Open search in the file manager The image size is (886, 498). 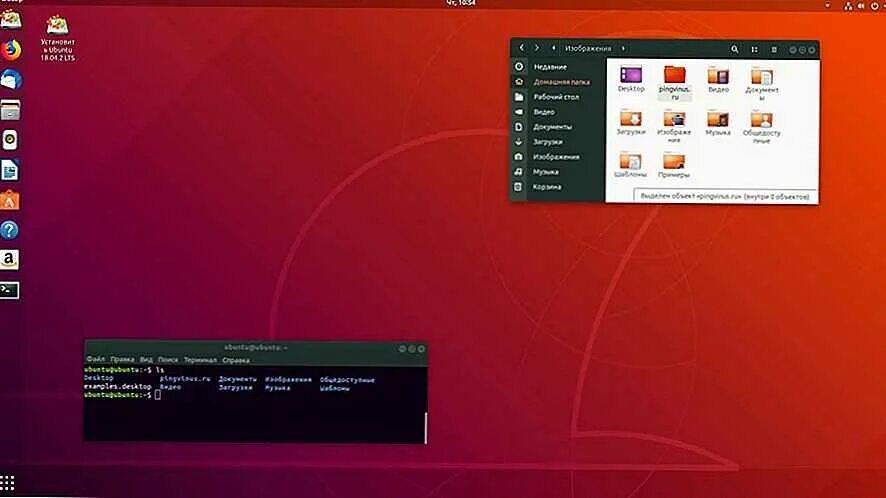[735, 49]
